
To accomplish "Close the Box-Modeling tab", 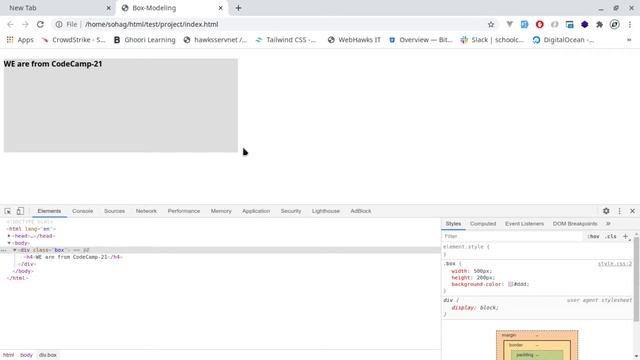I will tap(221, 8).
